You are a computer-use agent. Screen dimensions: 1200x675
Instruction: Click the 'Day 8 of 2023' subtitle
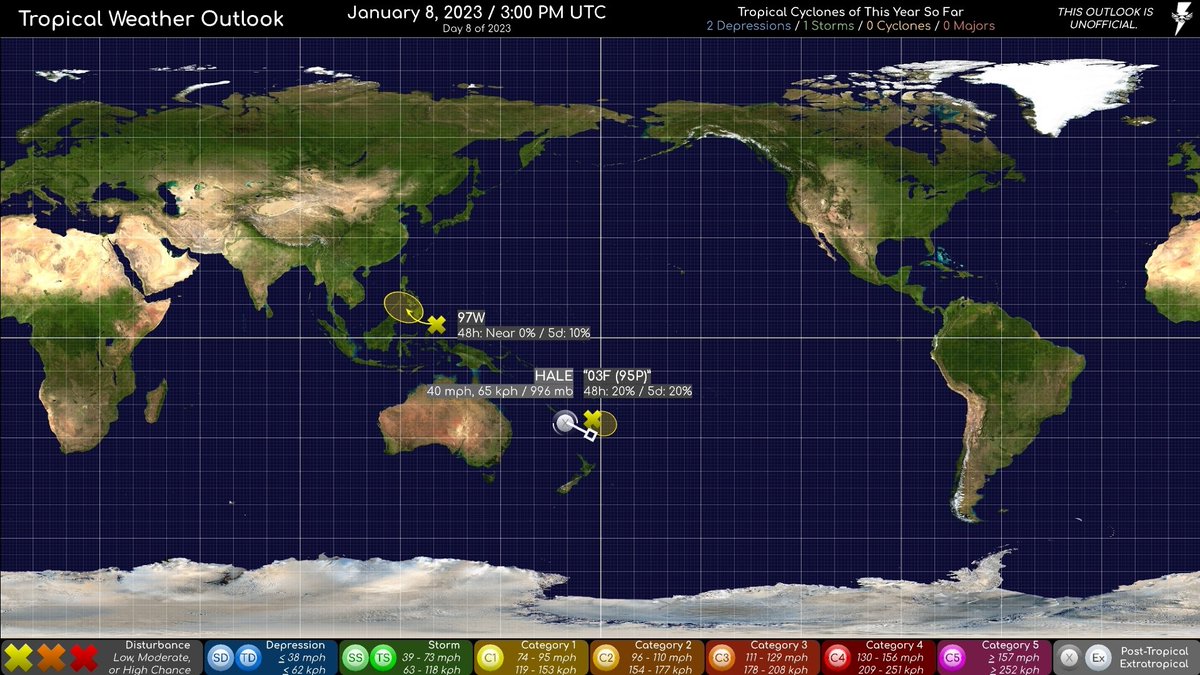pos(477,28)
